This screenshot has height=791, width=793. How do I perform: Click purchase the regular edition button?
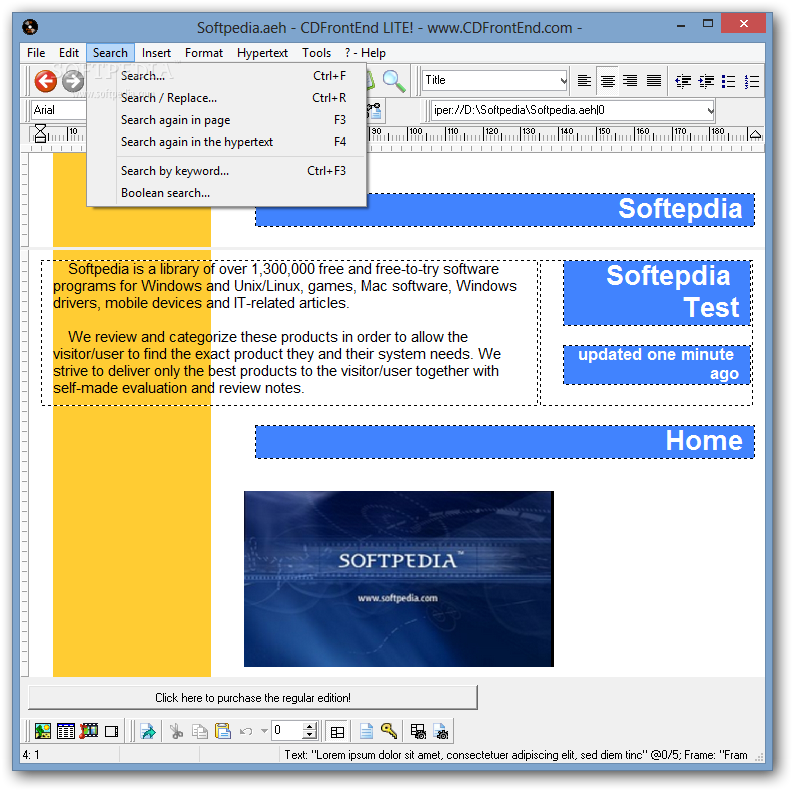[253, 698]
